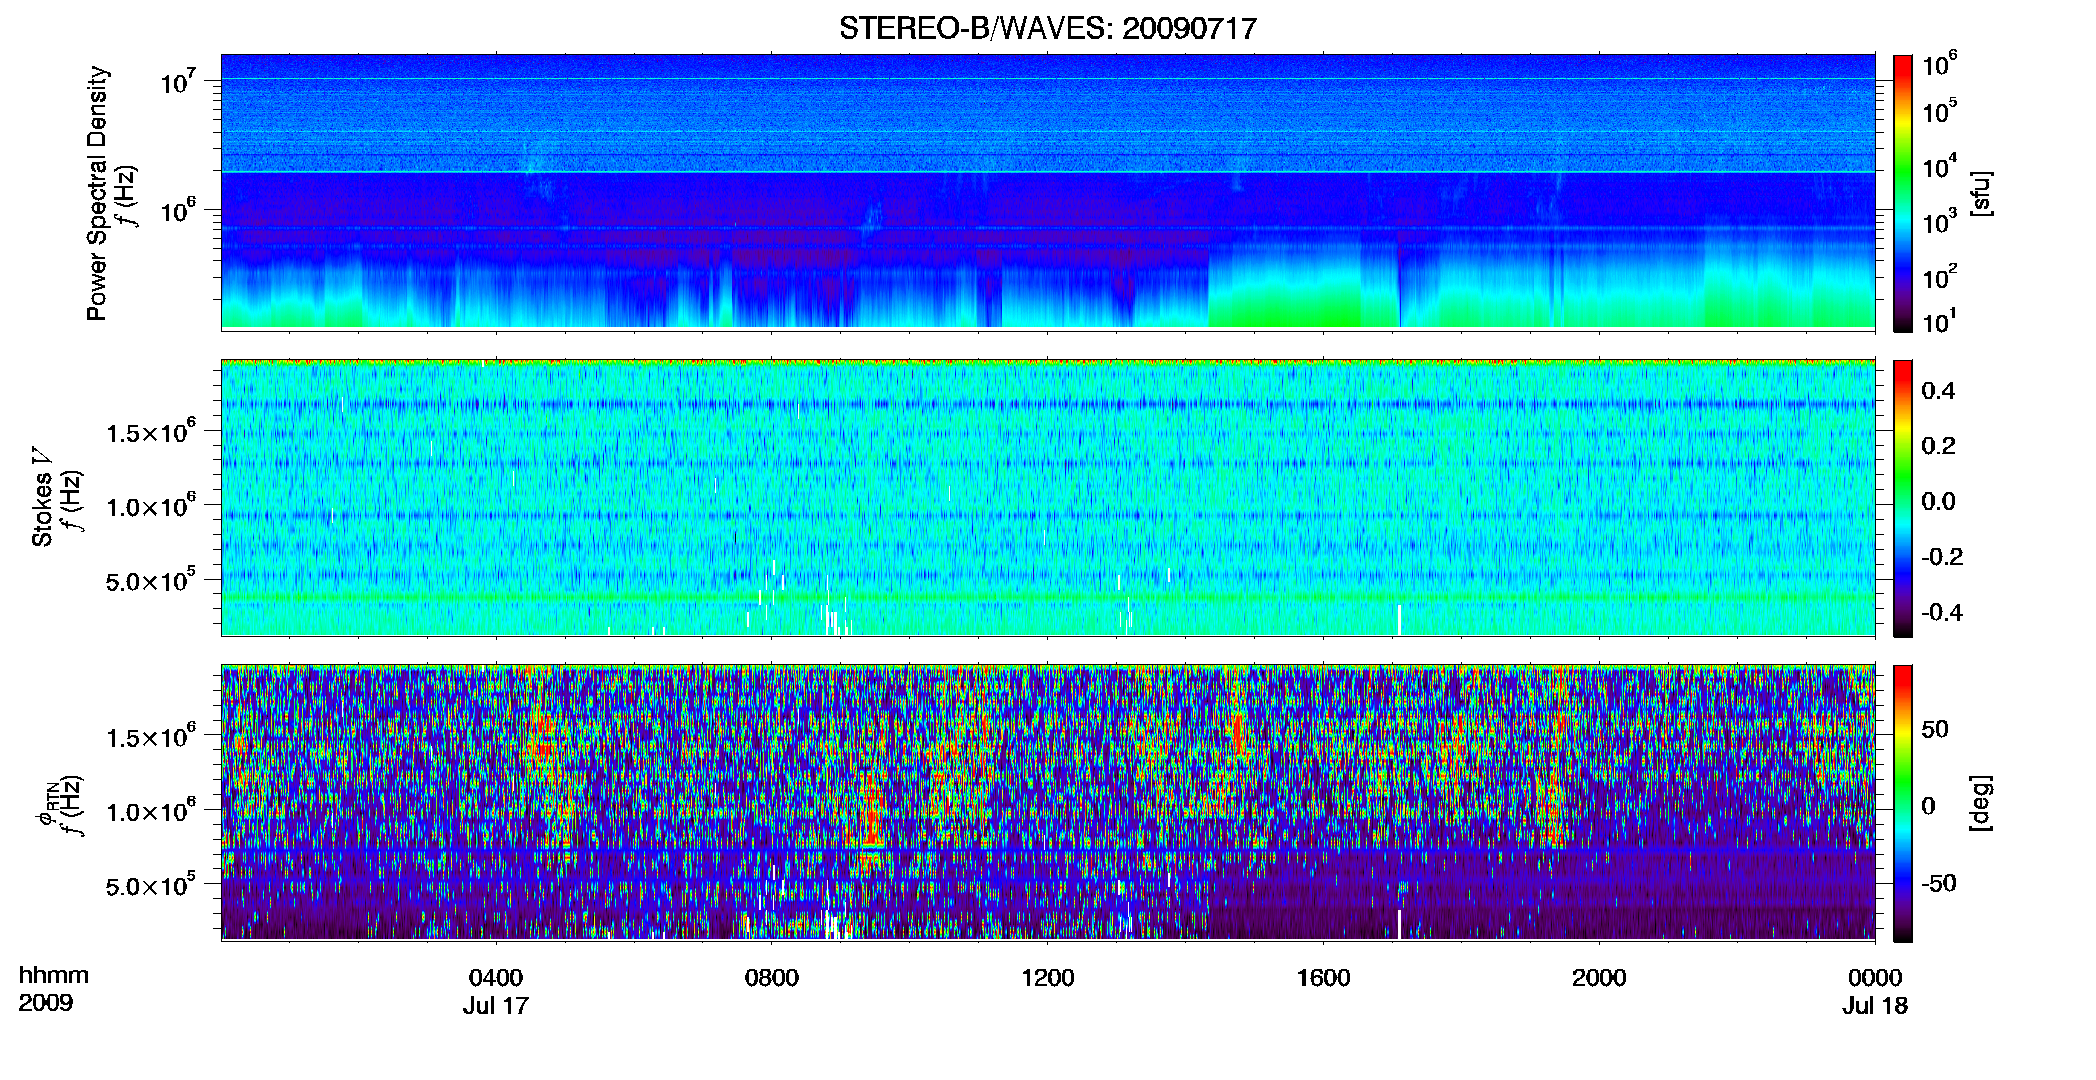
Task: Click the plot title STEREO-B/WAVES: 20090717
Action: tap(1047, 28)
